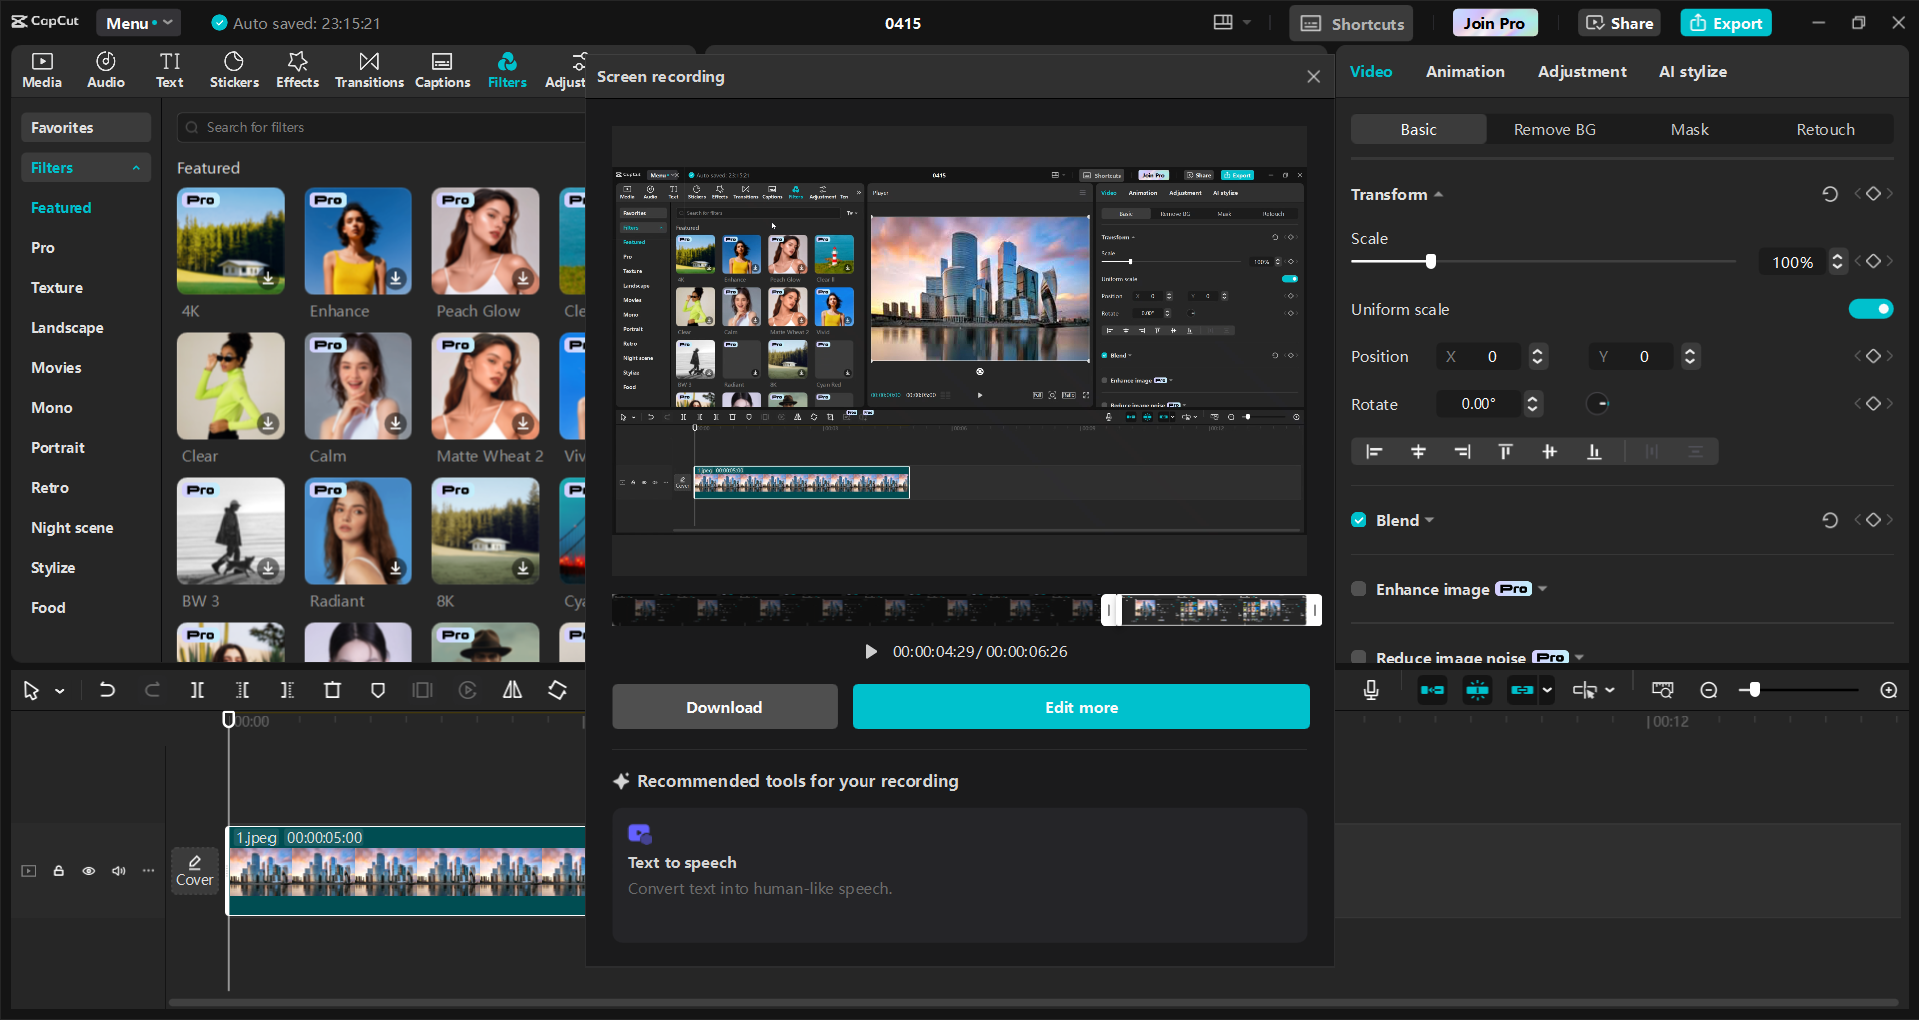Screen dimensions: 1919x1020
Task: Open the Stickers panel
Action: [x=234, y=68]
